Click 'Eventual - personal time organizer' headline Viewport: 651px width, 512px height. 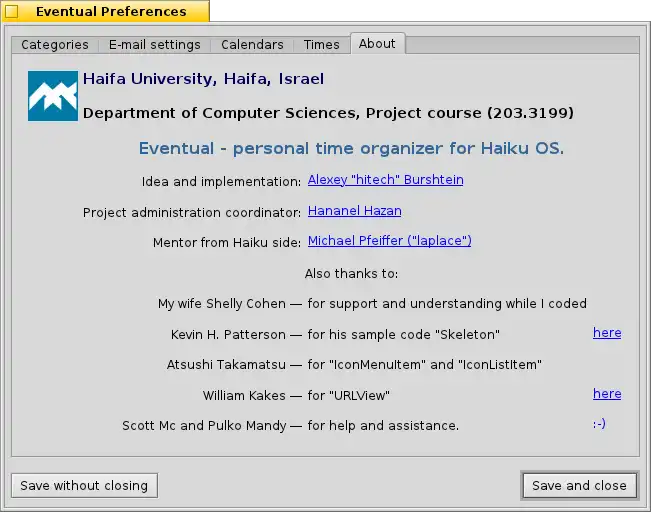click(x=351, y=148)
